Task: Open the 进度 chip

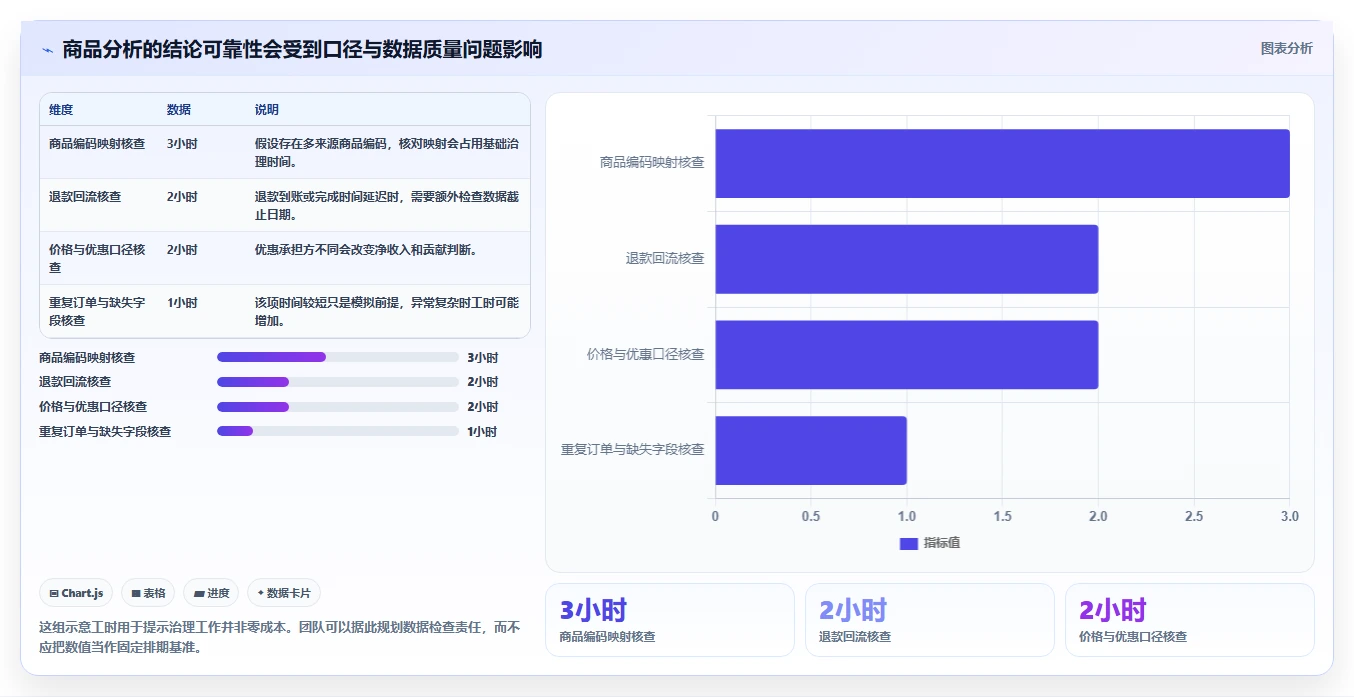Action: [211, 593]
